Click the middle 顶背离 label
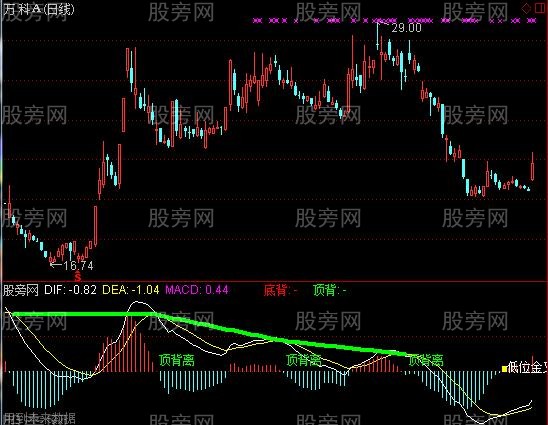The width and height of the screenshot is (548, 425). click(303, 360)
